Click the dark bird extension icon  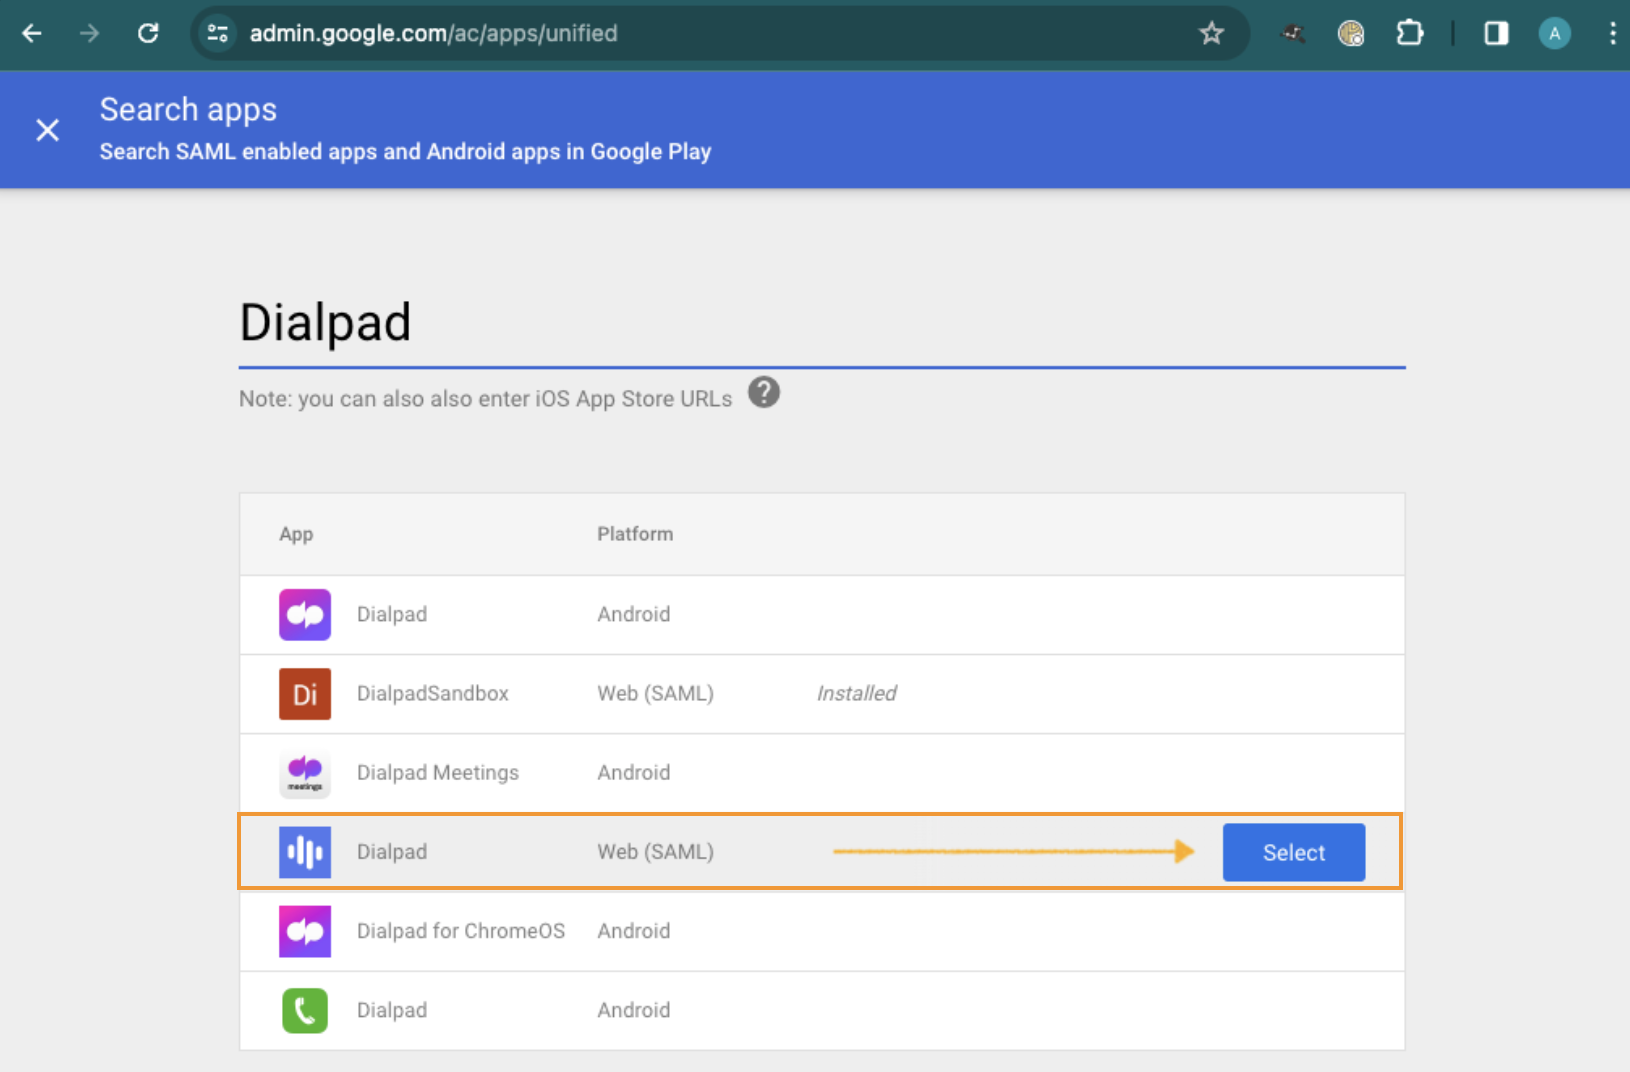(x=1294, y=33)
